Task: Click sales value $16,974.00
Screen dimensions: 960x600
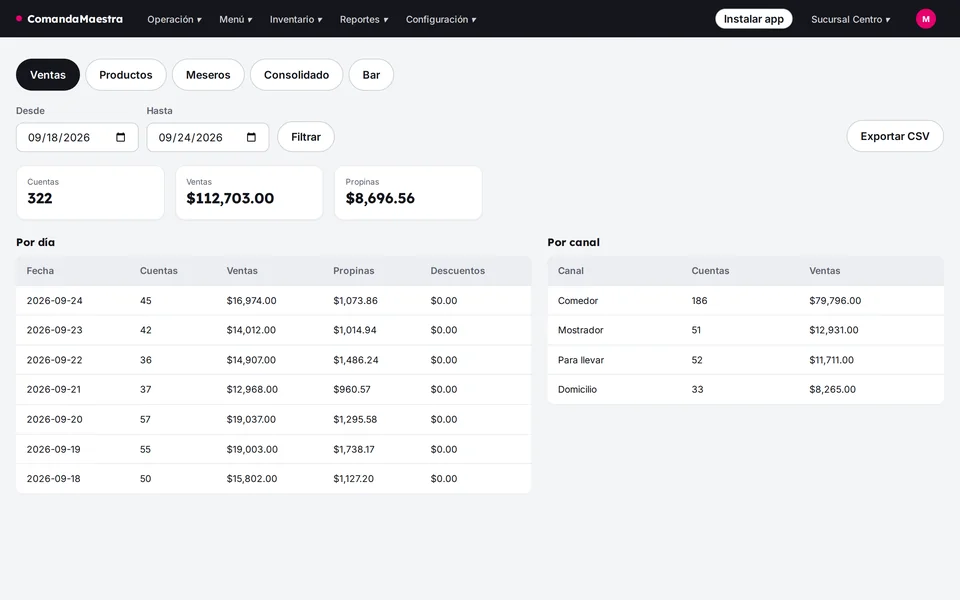Action: pyautogui.click(x=251, y=301)
